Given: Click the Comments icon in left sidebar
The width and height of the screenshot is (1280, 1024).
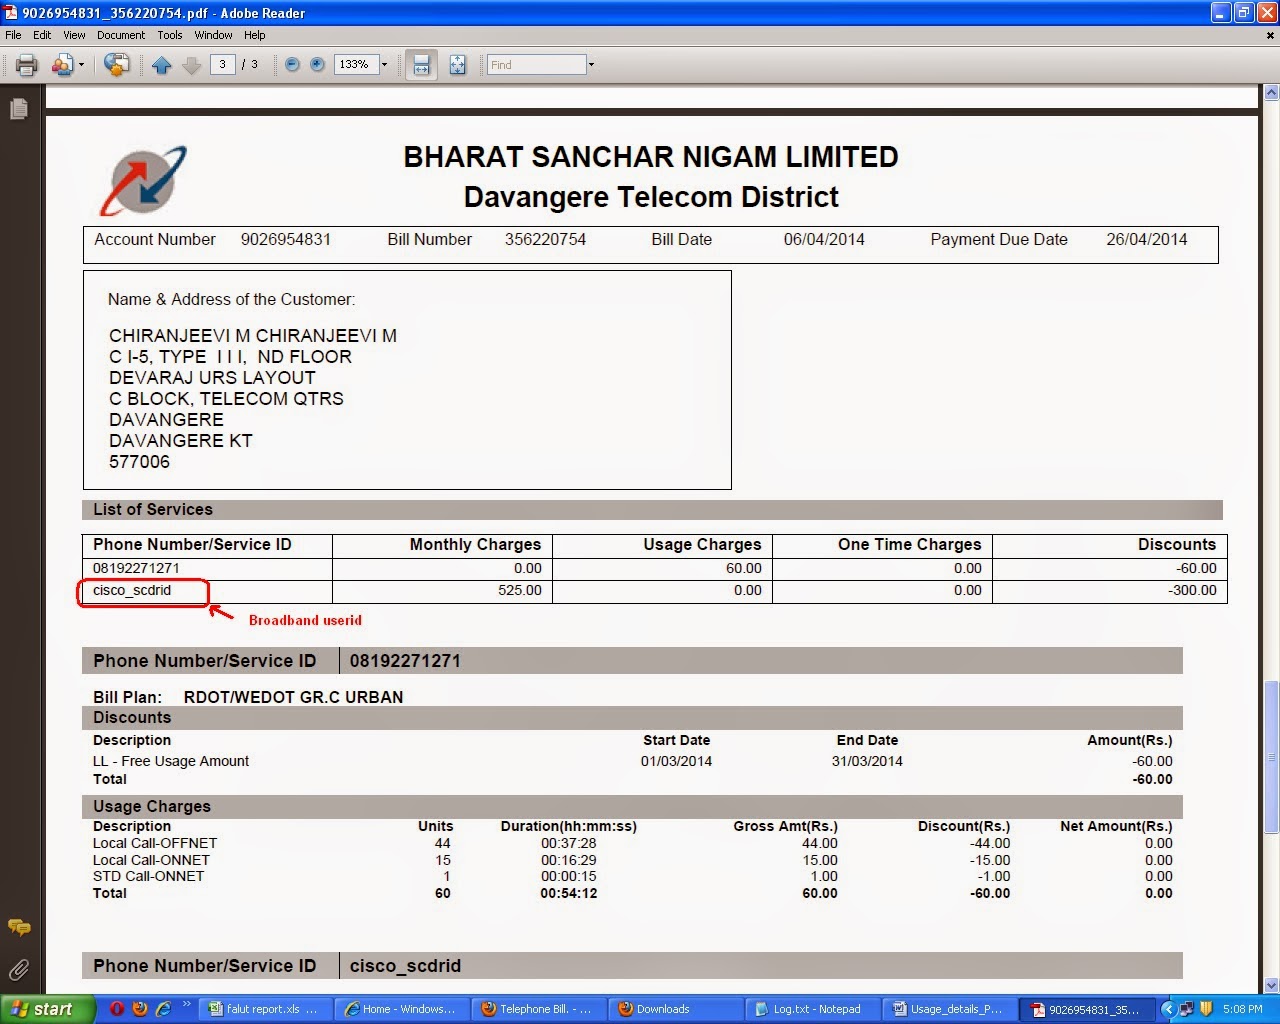Looking at the screenshot, I should click(18, 928).
